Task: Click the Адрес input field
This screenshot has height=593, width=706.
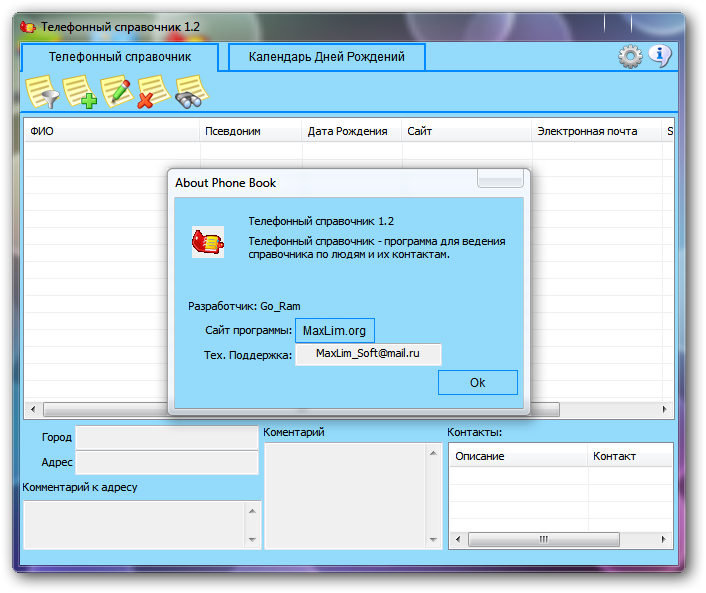Action: pos(167,462)
